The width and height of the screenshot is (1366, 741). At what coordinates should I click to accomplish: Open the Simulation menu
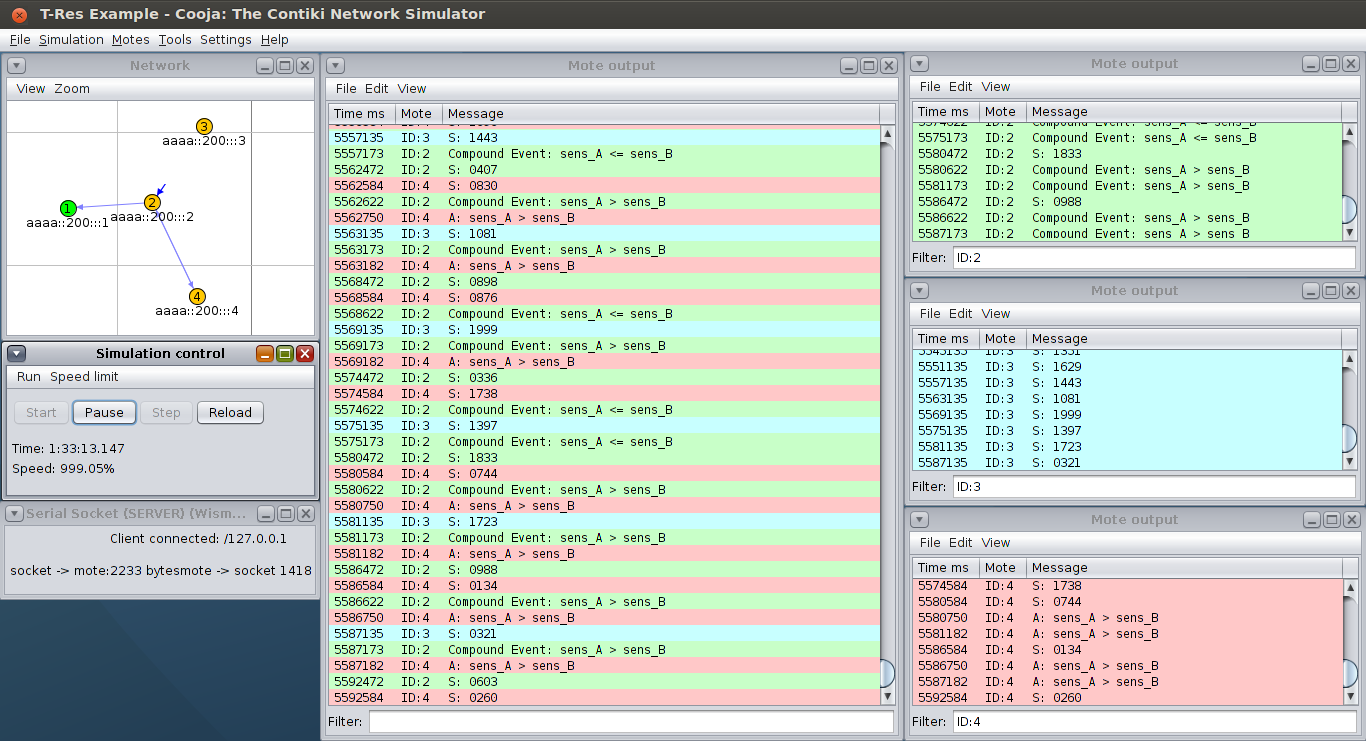tap(71, 40)
